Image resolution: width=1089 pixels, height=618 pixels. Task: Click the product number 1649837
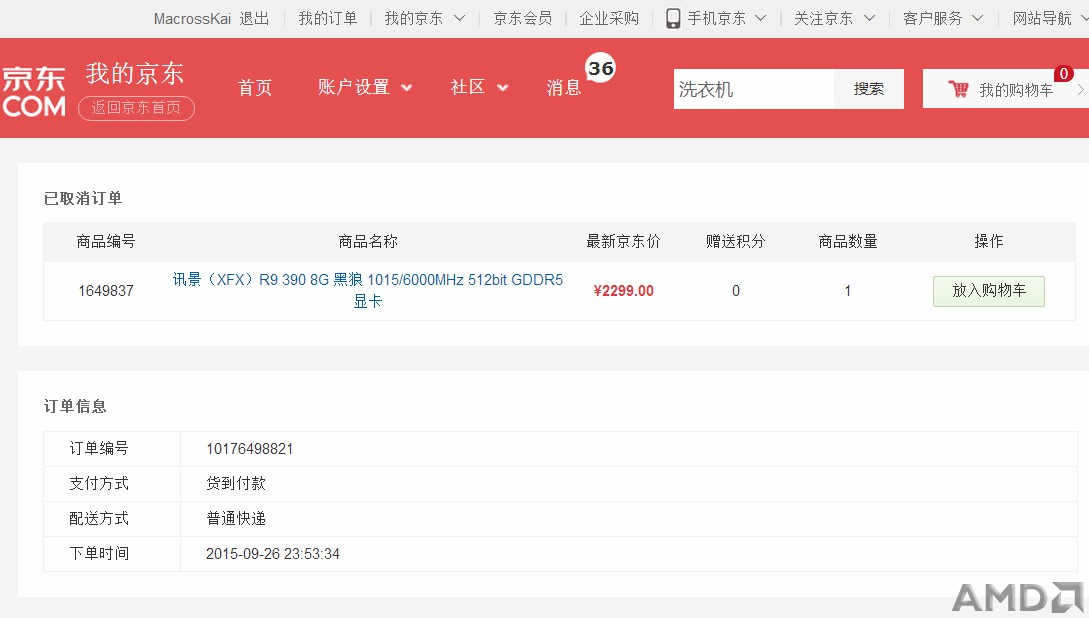tap(106, 291)
